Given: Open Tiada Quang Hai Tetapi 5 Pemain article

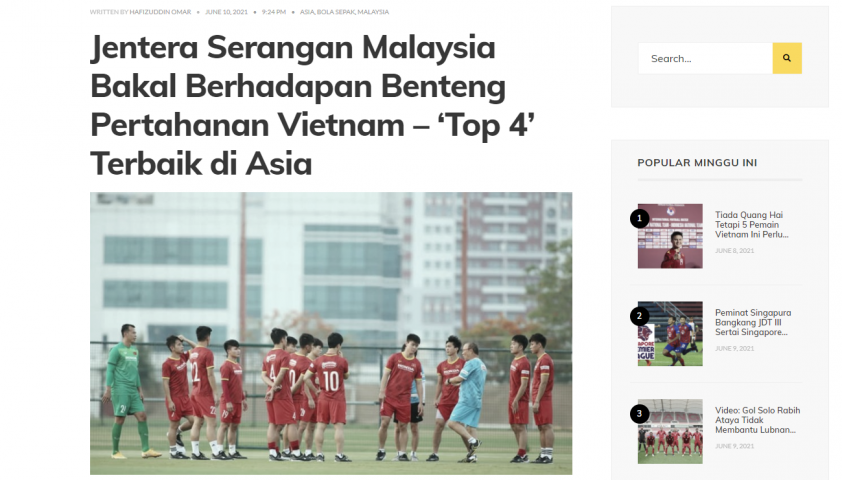Looking at the screenshot, I should click(751, 224).
